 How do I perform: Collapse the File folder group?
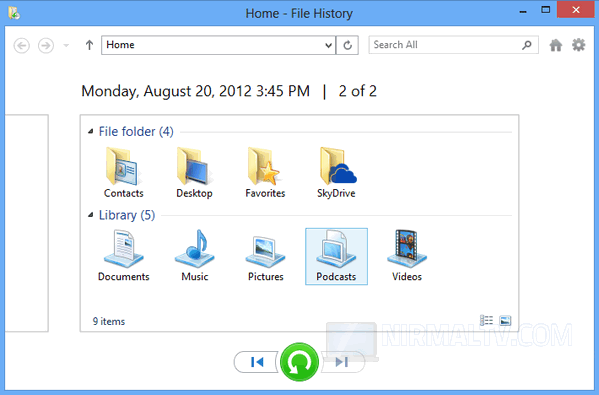pos(91,131)
